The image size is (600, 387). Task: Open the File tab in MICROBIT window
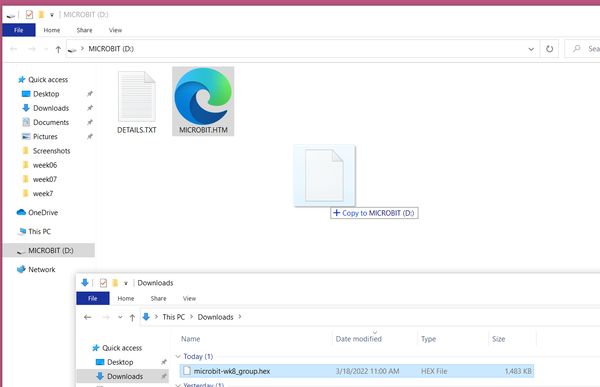click(x=19, y=30)
